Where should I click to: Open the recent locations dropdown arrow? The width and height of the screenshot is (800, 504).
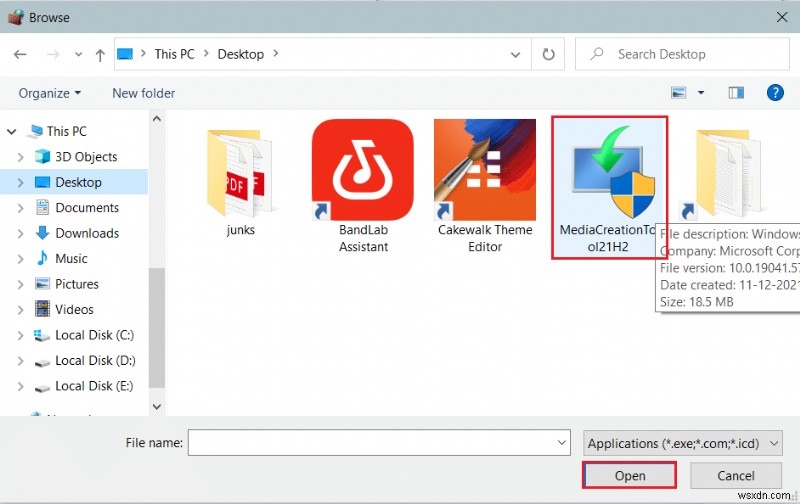click(x=78, y=54)
